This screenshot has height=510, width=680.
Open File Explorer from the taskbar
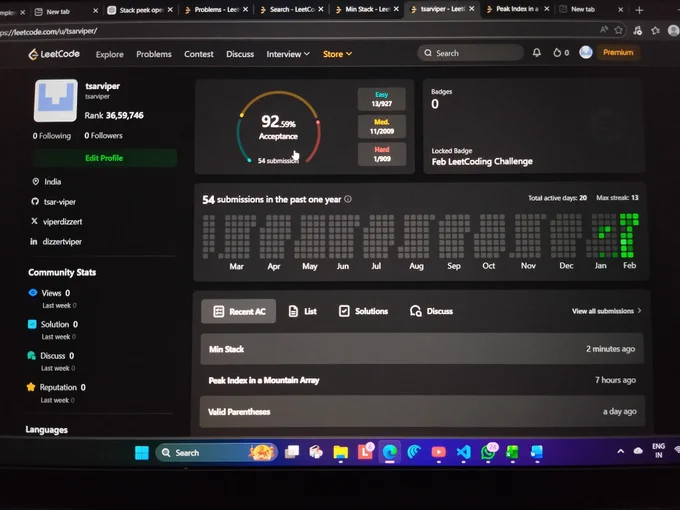click(340, 452)
